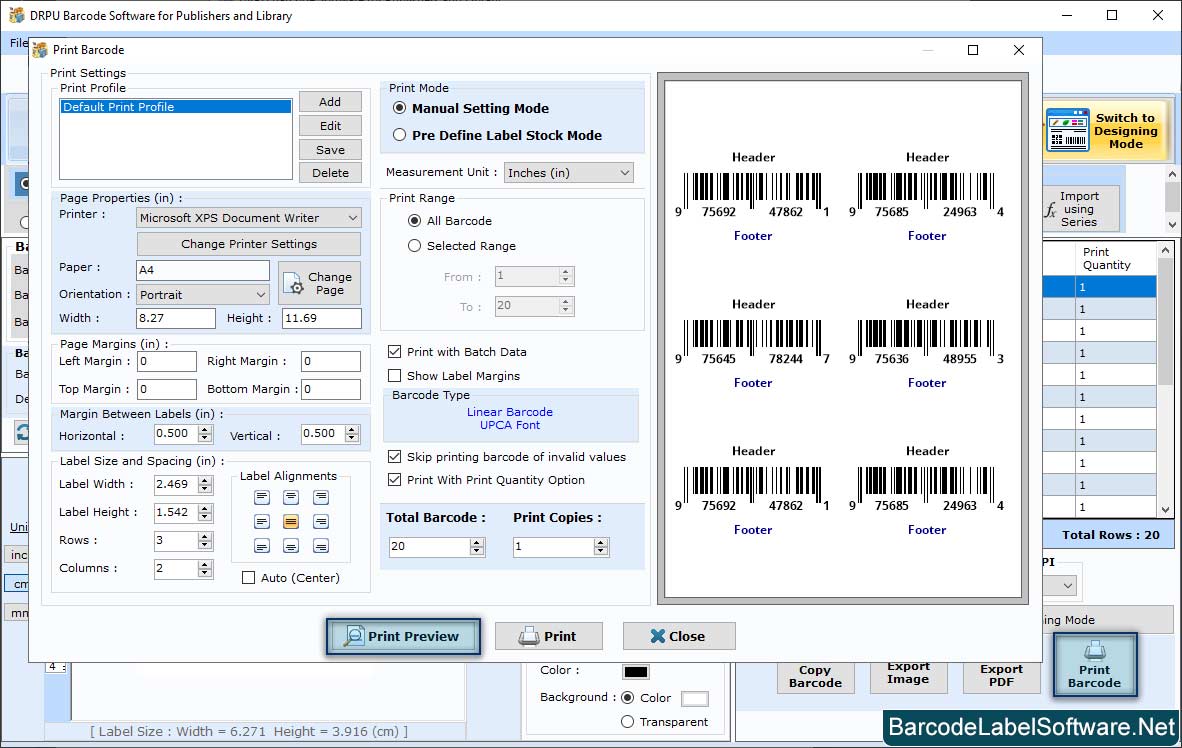Select bottom-center label alignment icon
Viewport: 1182px width, 748px height.
pyautogui.click(x=291, y=546)
